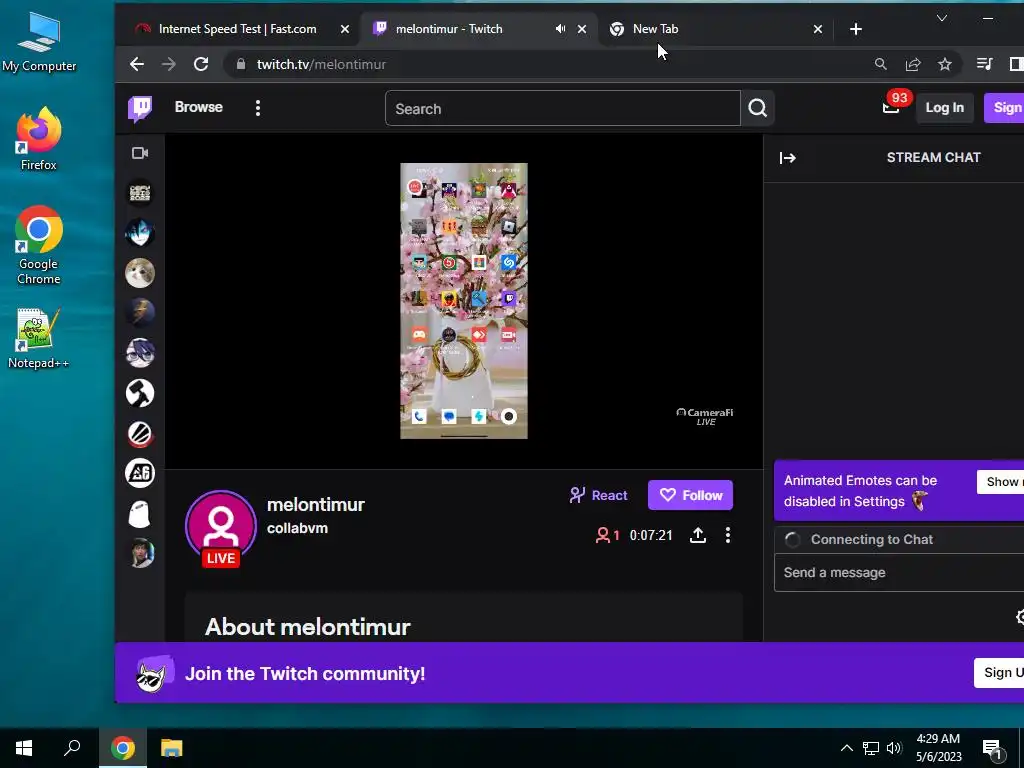The image size is (1024, 768).
Task: Open a new browser tab with plus button
Action: pyautogui.click(x=856, y=29)
